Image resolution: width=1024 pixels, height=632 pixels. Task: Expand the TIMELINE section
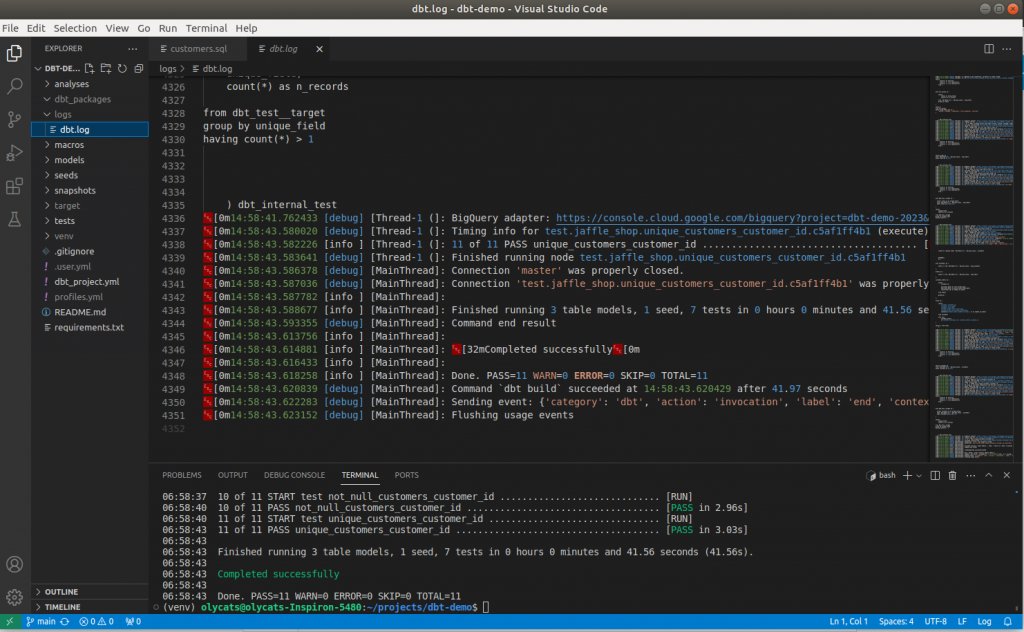tap(90, 607)
